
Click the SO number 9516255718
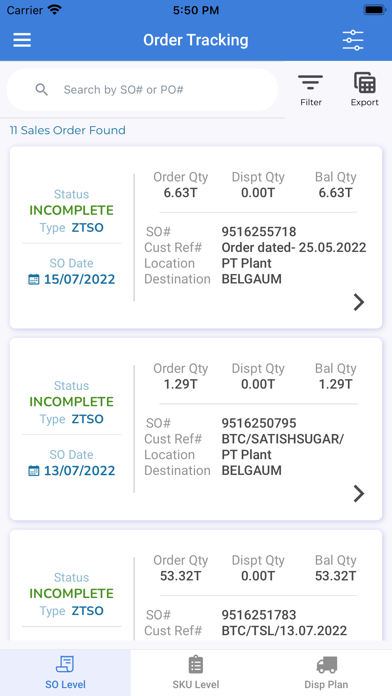click(x=259, y=232)
